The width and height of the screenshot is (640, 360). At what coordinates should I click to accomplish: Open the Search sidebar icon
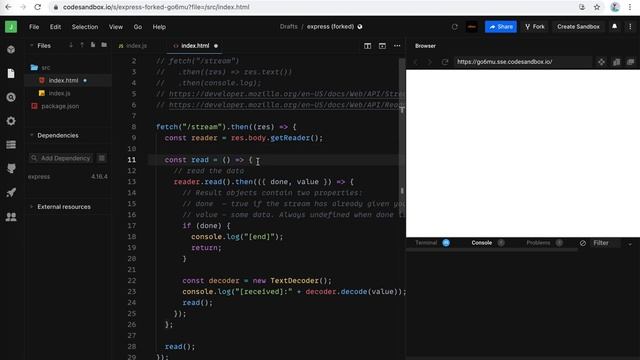click(11, 97)
